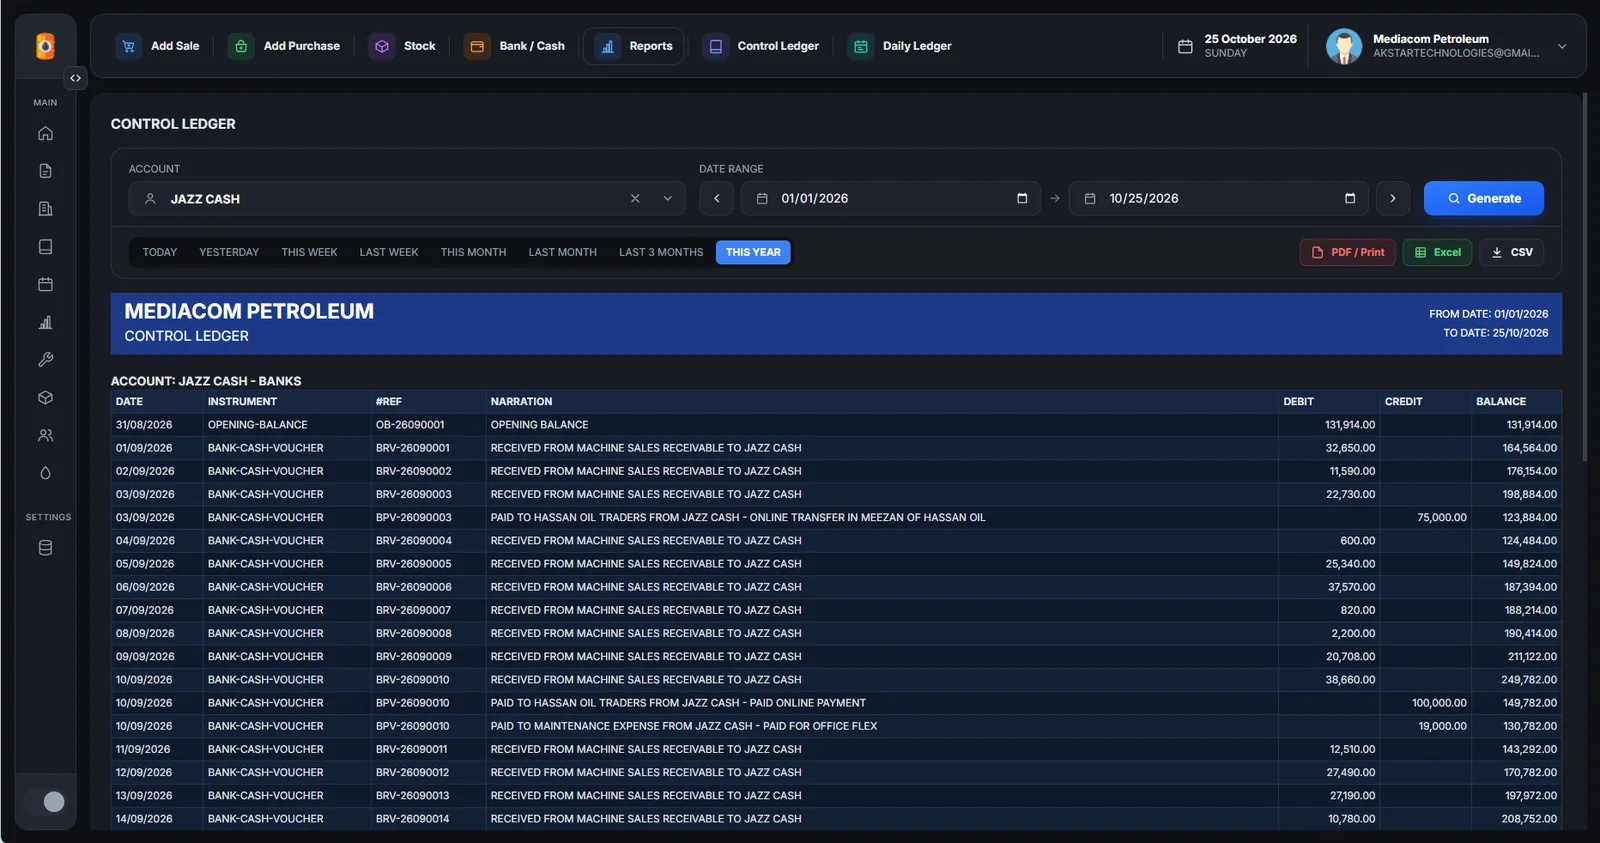Image resolution: width=1600 pixels, height=843 pixels.
Task: Open the Mediacom Petroleum profile menu chevron
Action: pos(1562,46)
